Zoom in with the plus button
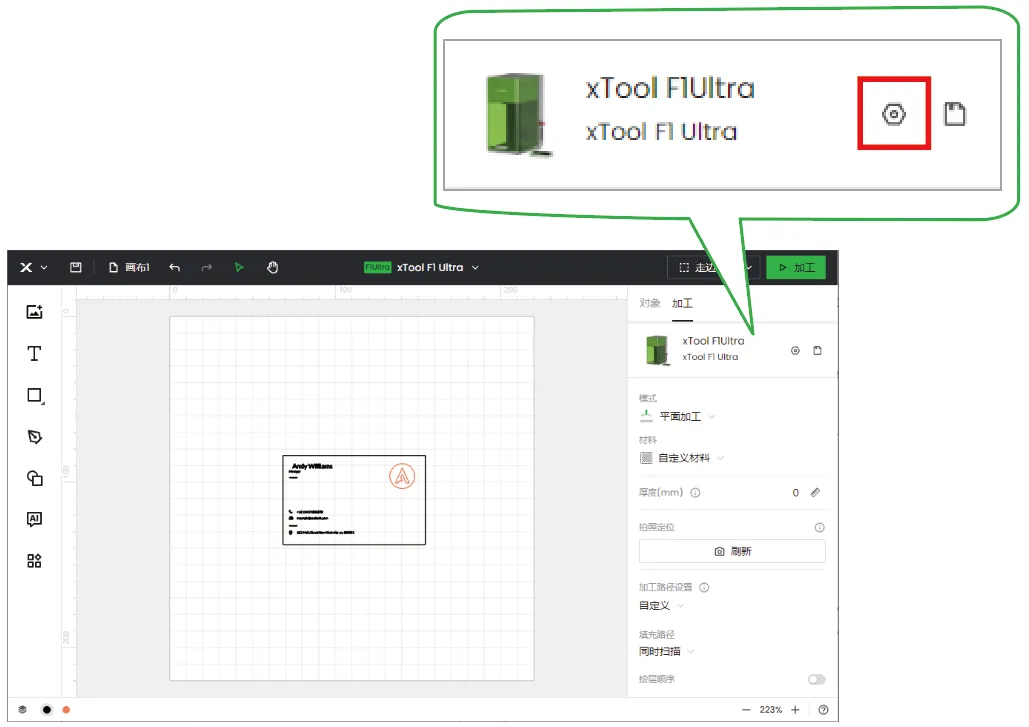The width and height of the screenshot is (1029, 727). click(x=795, y=709)
